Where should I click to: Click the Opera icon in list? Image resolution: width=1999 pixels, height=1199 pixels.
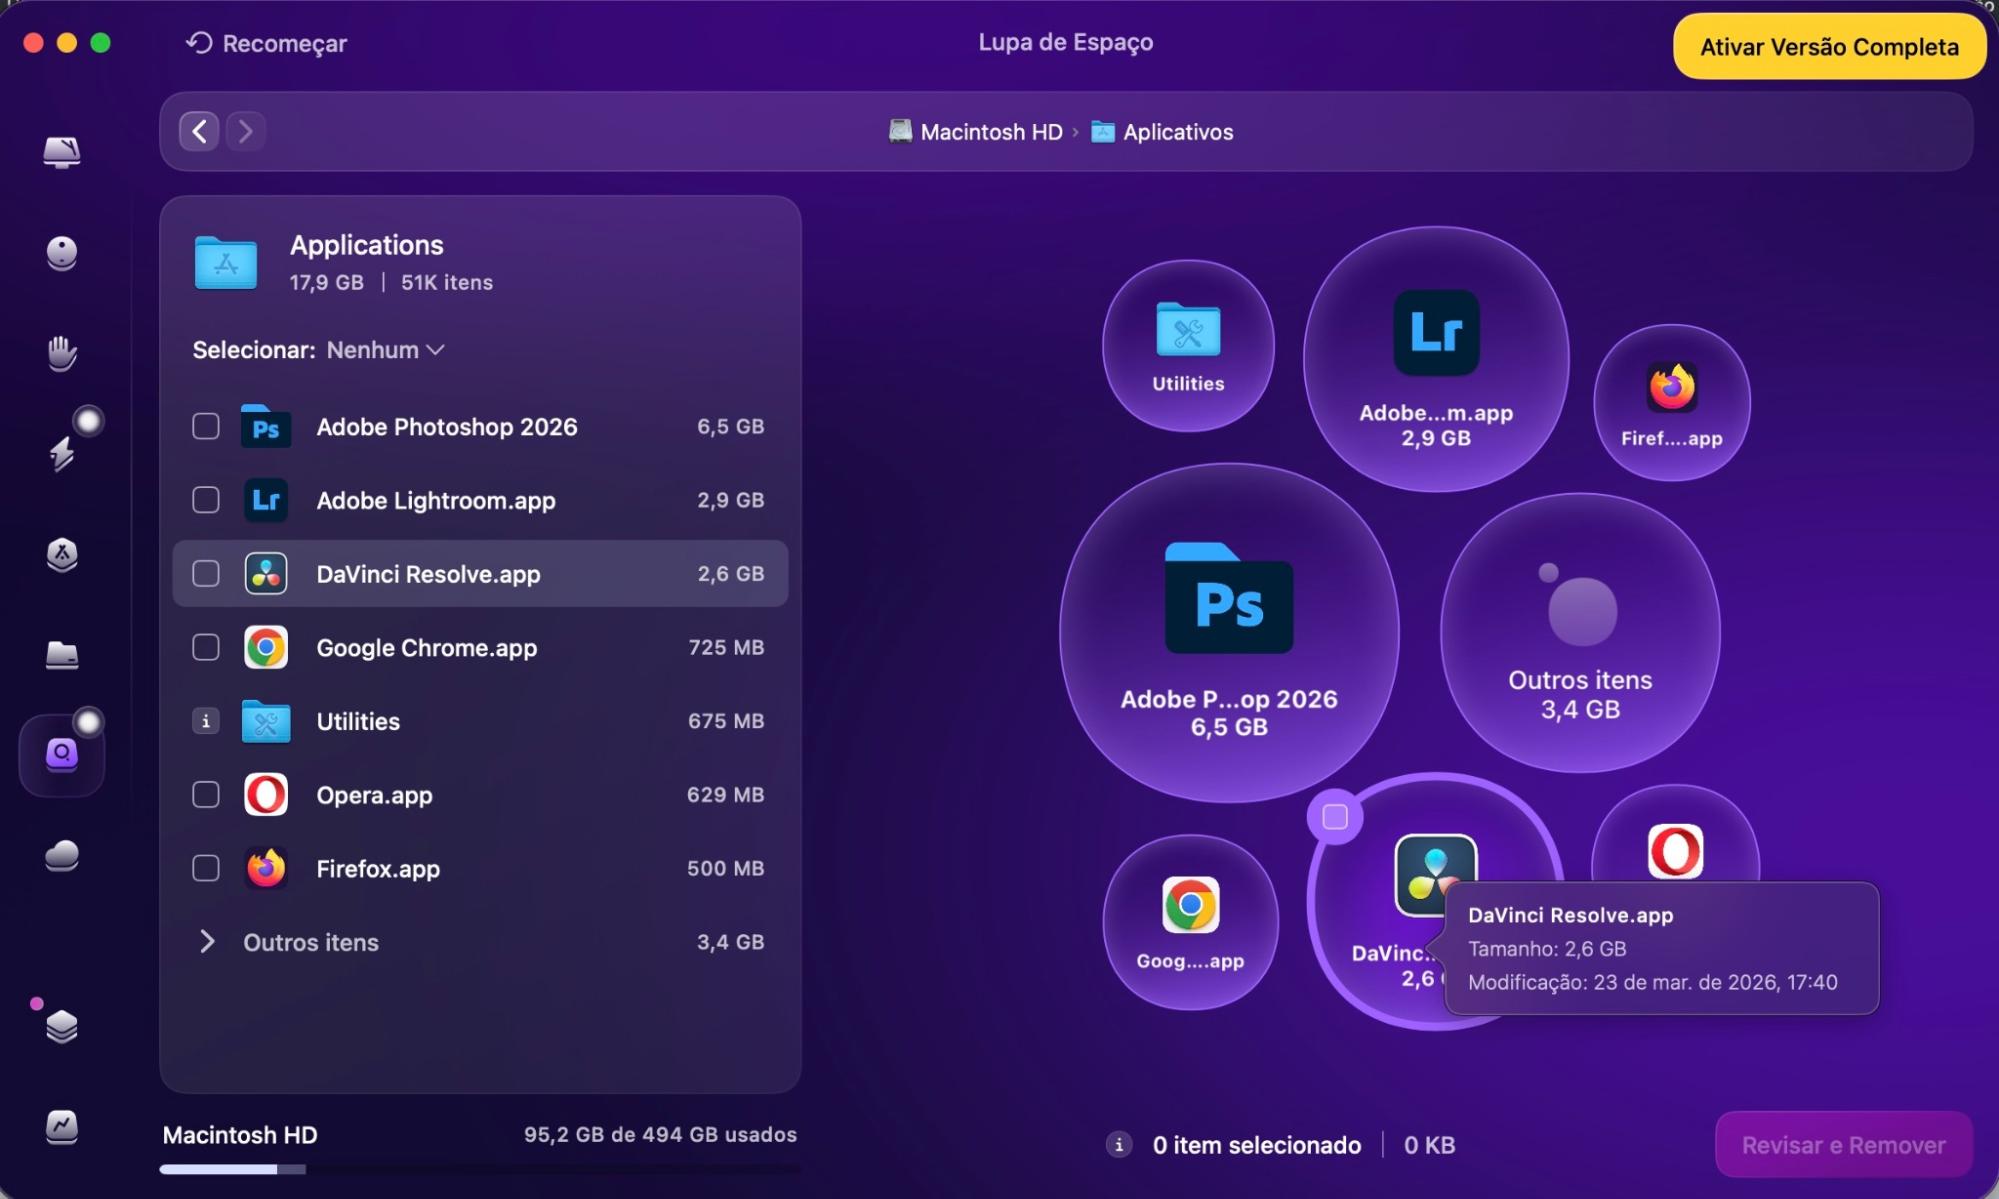point(266,795)
